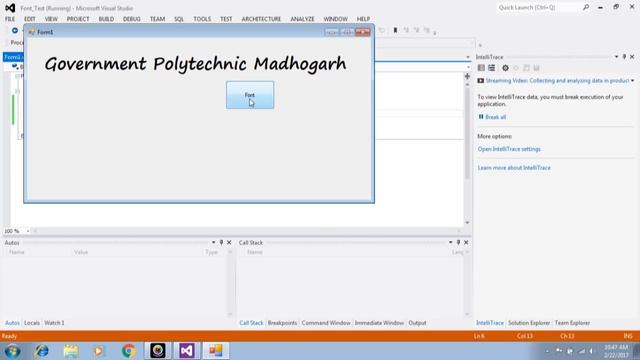Open Call Stack panel window-position dropdown
This screenshot has width=640, height=360.
[x=451, y=242]
